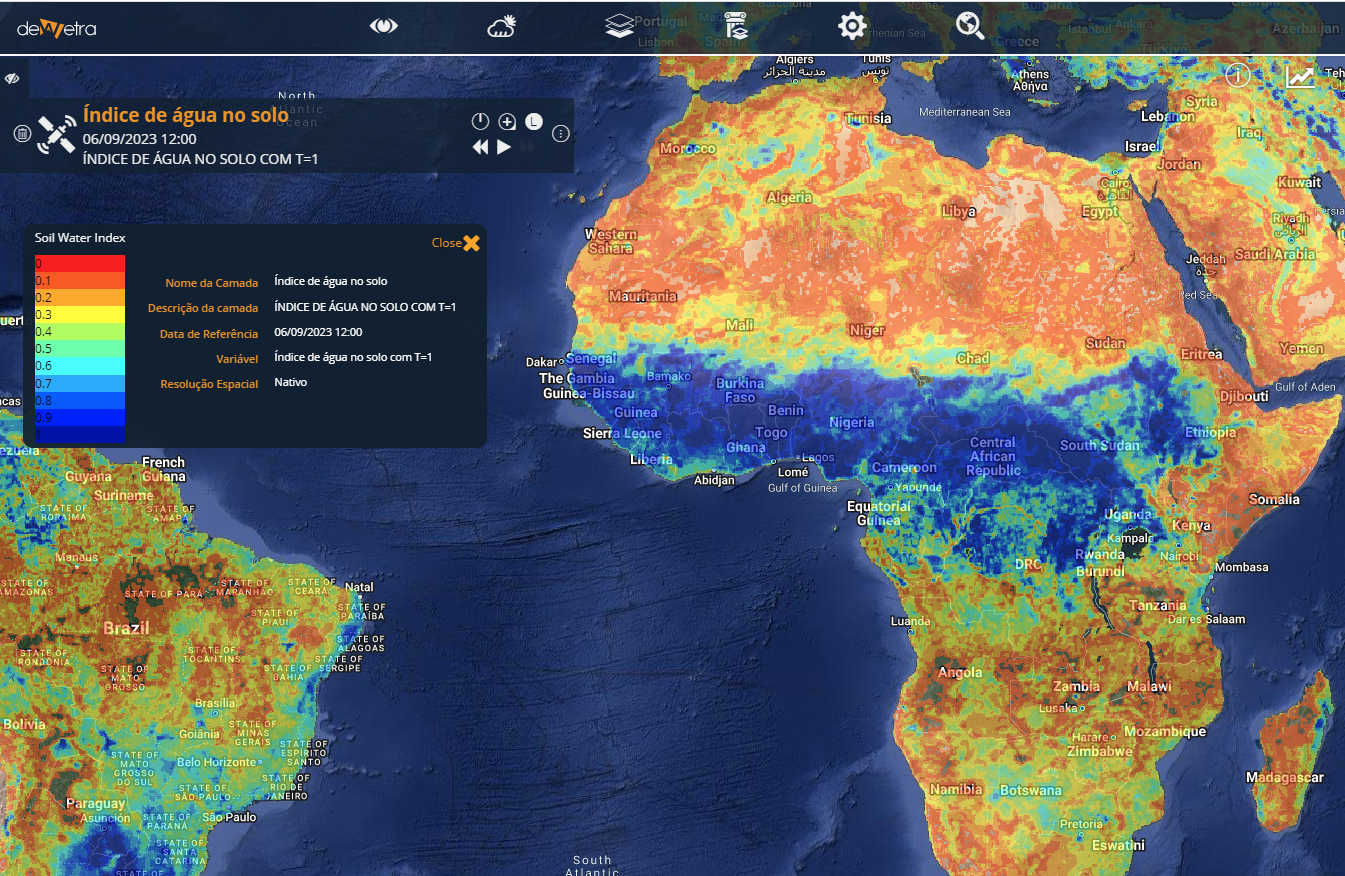Viewport: 1345px width, 876px height.
Task: Open the weather forecast cloud menu
Action: pos(502,27)
